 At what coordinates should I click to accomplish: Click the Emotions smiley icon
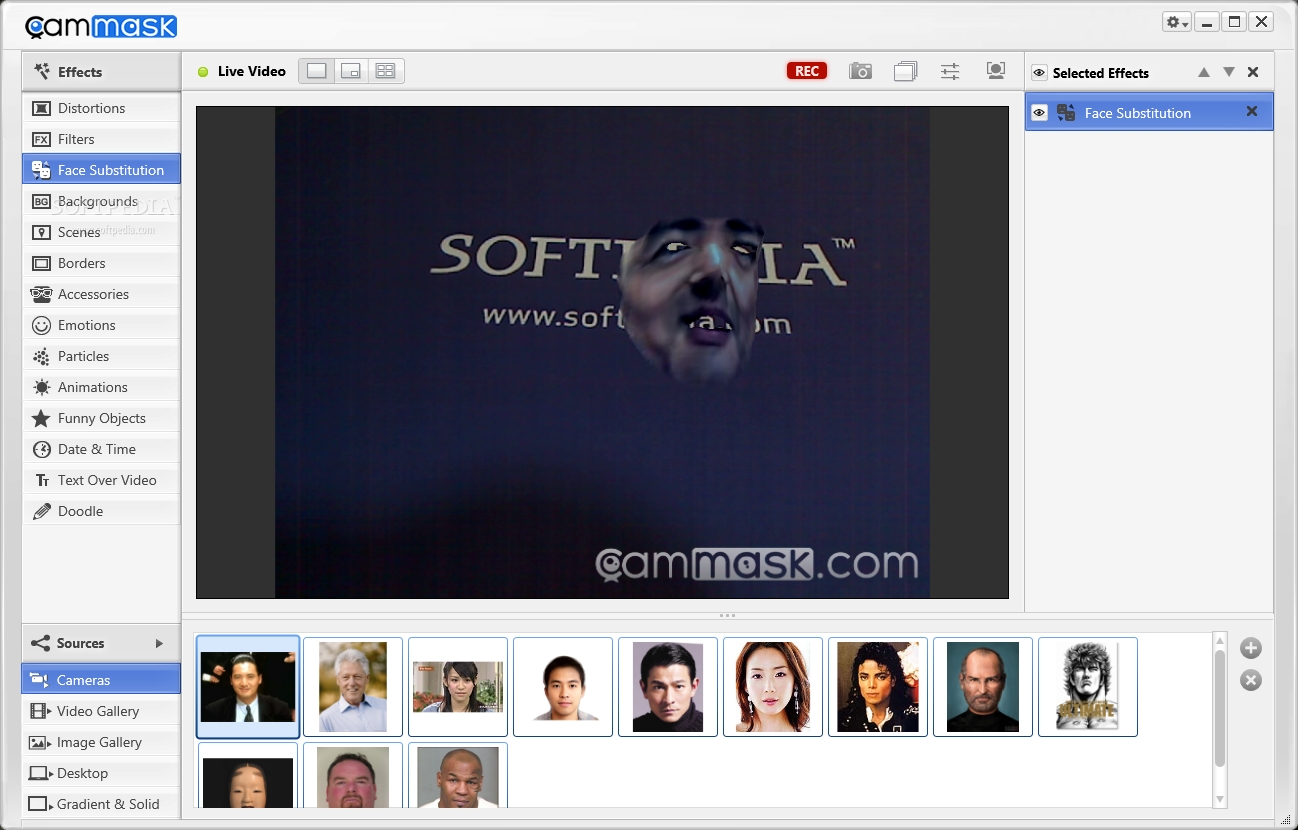pos(41,325)
